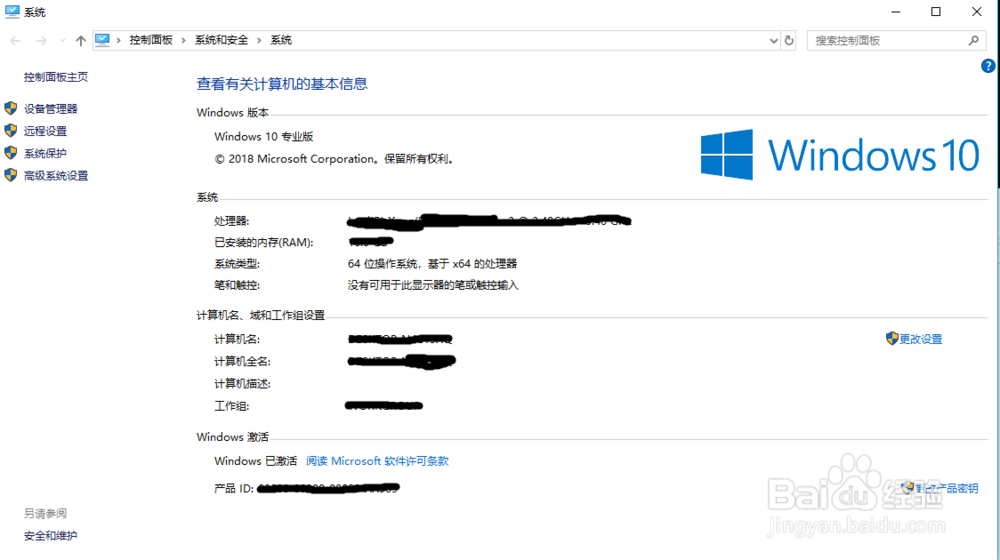Screen dimensions: 1000x560
Task: Open 高级系统设置 link
Action: pos(56,176)
